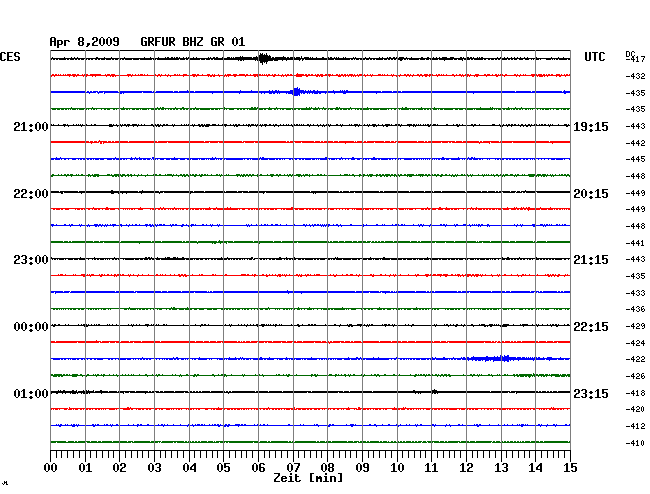The width and height of the screenshot is (650, 494).
Task: Click the "-449" value beside the 20:15 label
Action: [635, 193]
